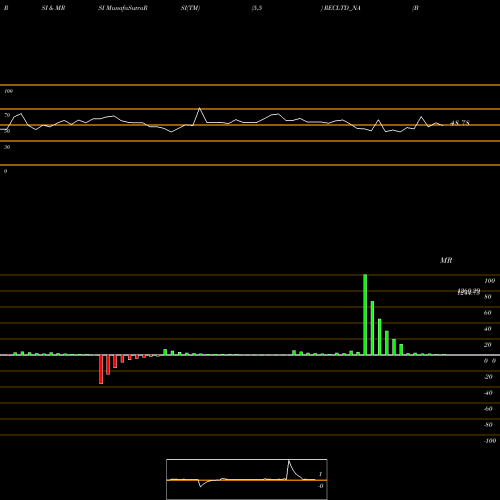Click the '80' label on MR axis

click(488, 297)
